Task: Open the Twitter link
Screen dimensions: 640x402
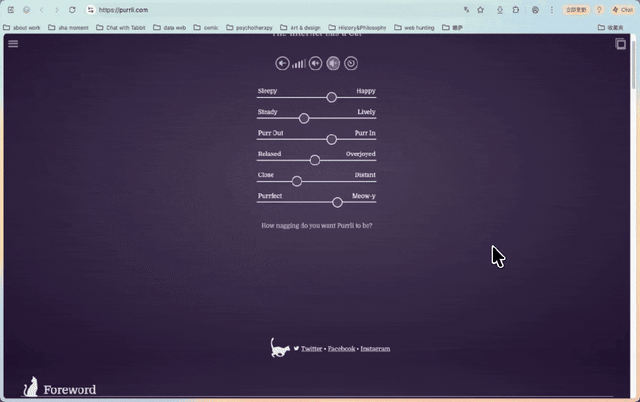Action: (311, 349)
